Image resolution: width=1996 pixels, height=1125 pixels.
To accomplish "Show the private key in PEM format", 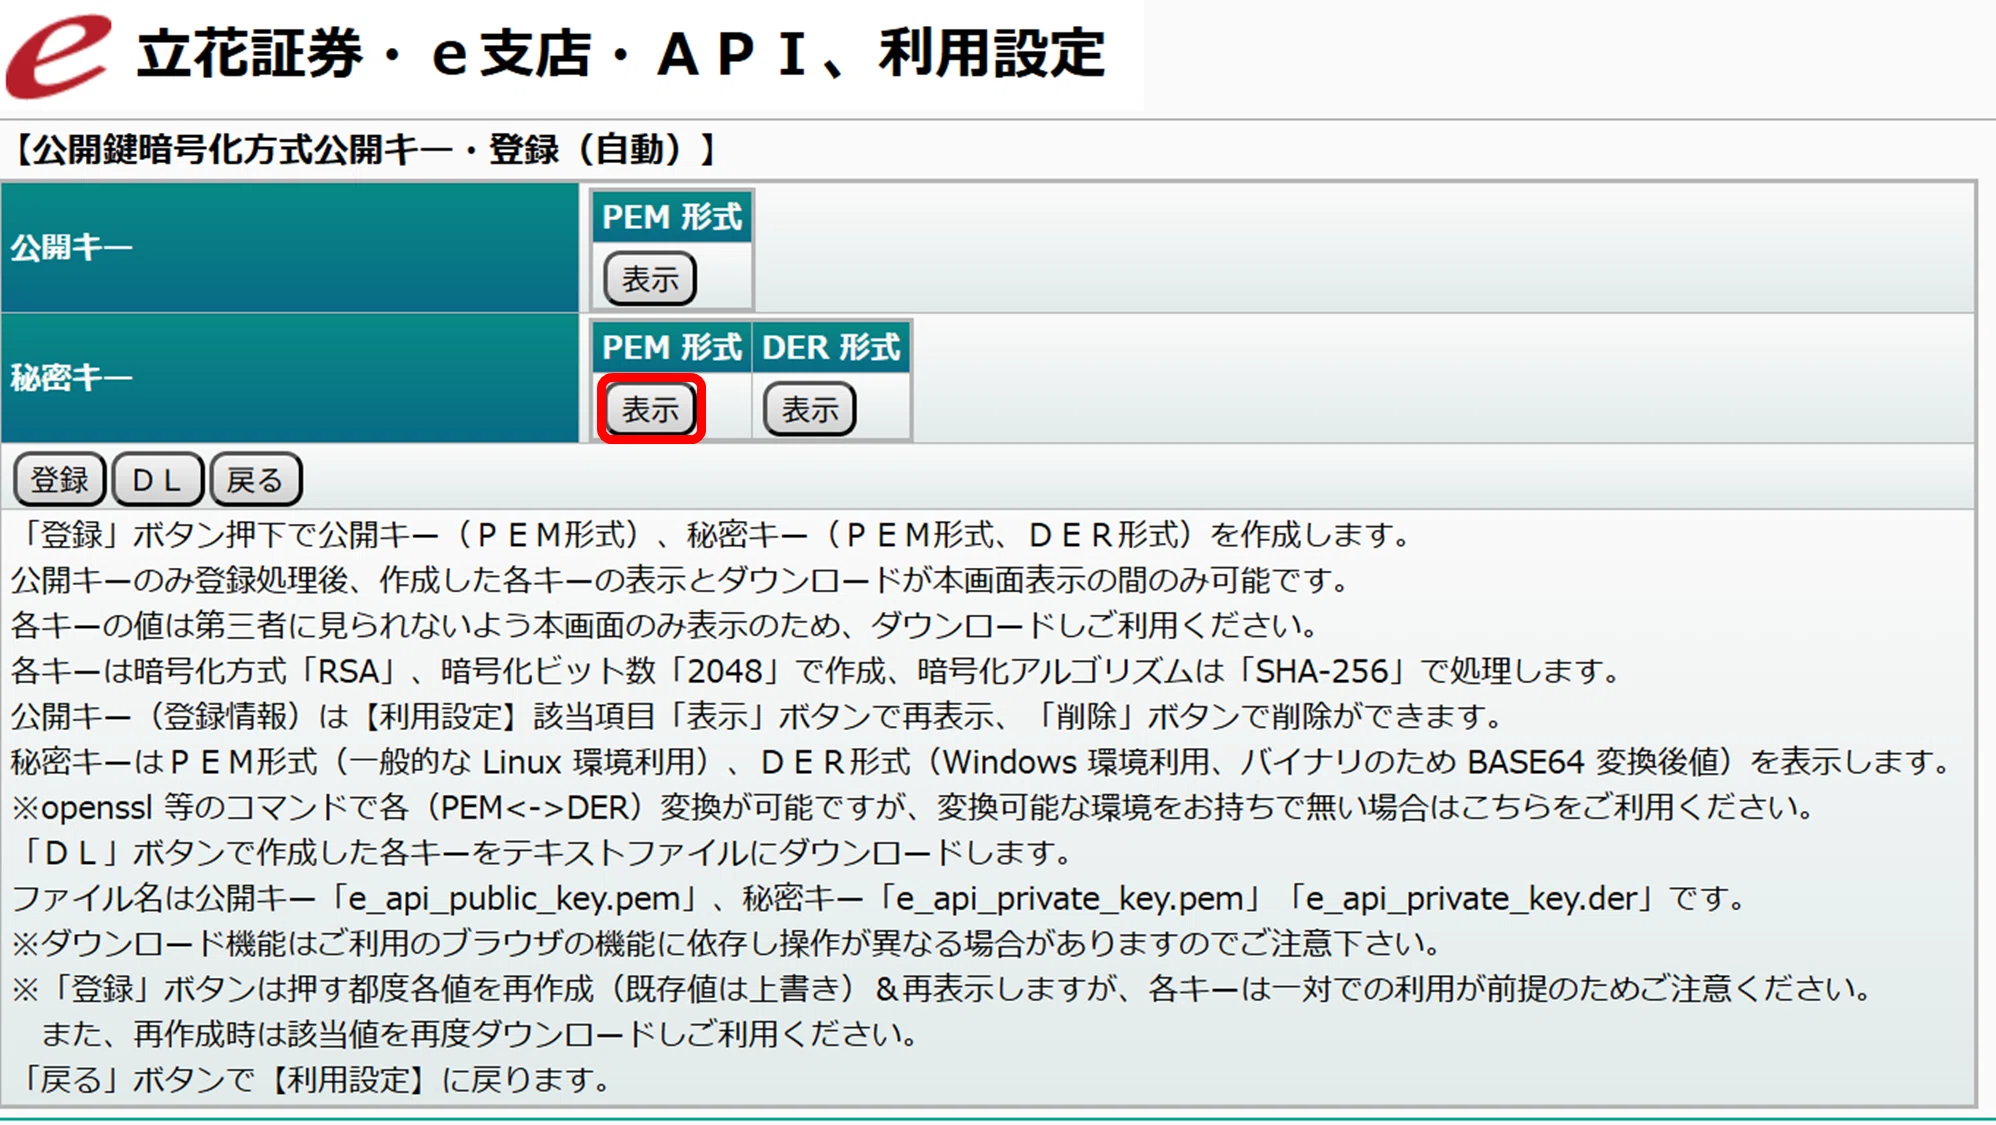I will 650,409.
